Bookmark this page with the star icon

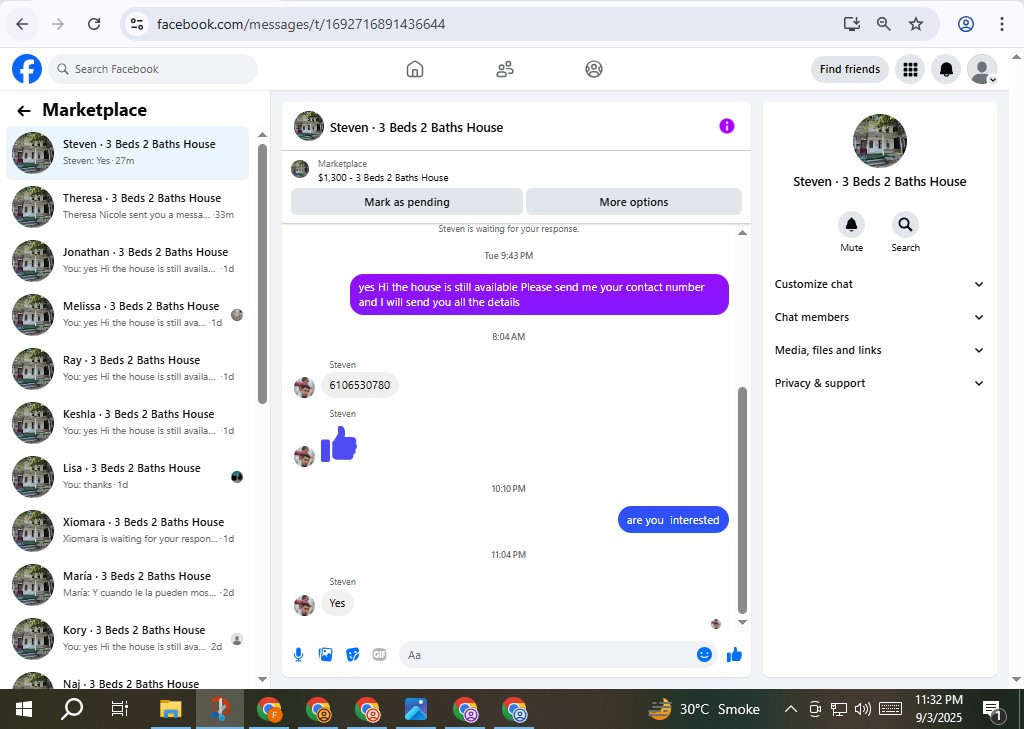pos(916,24)
